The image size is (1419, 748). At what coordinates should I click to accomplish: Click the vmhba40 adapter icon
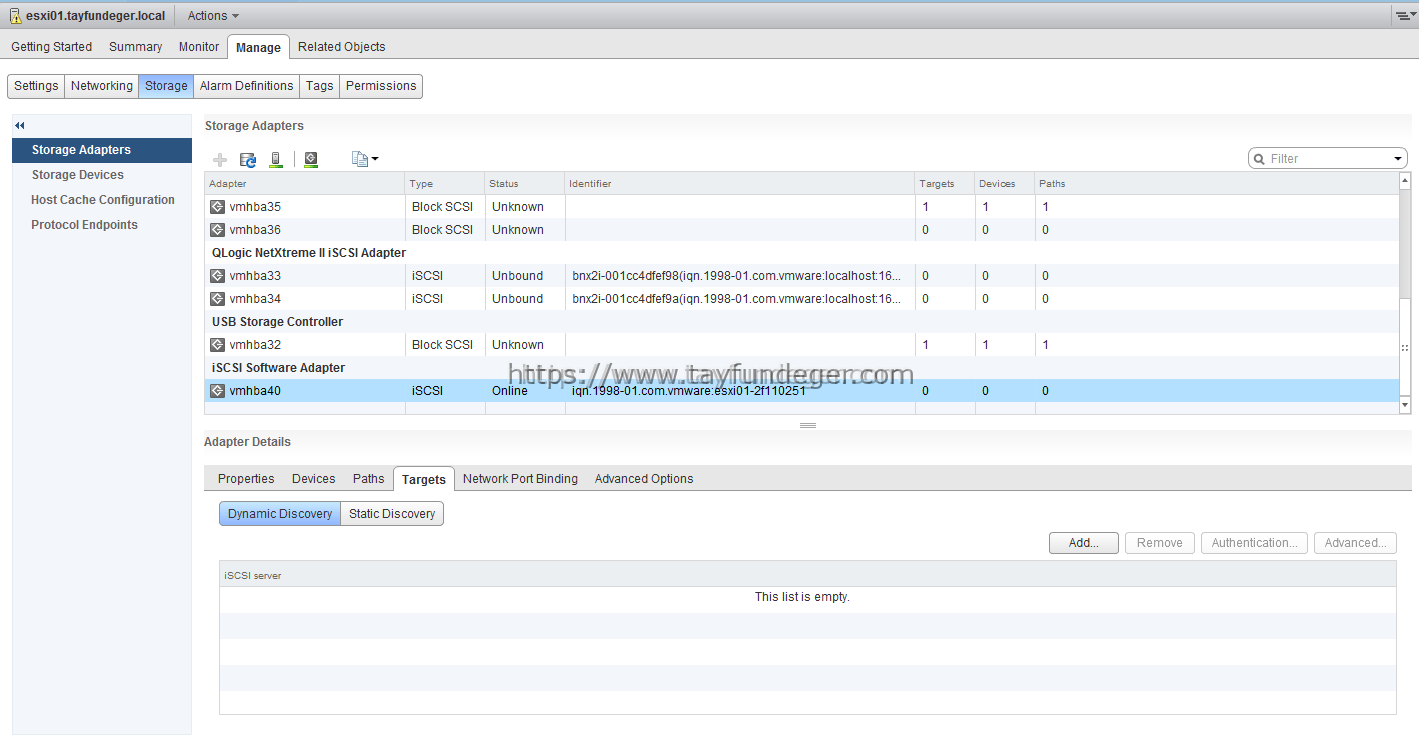coord(217,391)
